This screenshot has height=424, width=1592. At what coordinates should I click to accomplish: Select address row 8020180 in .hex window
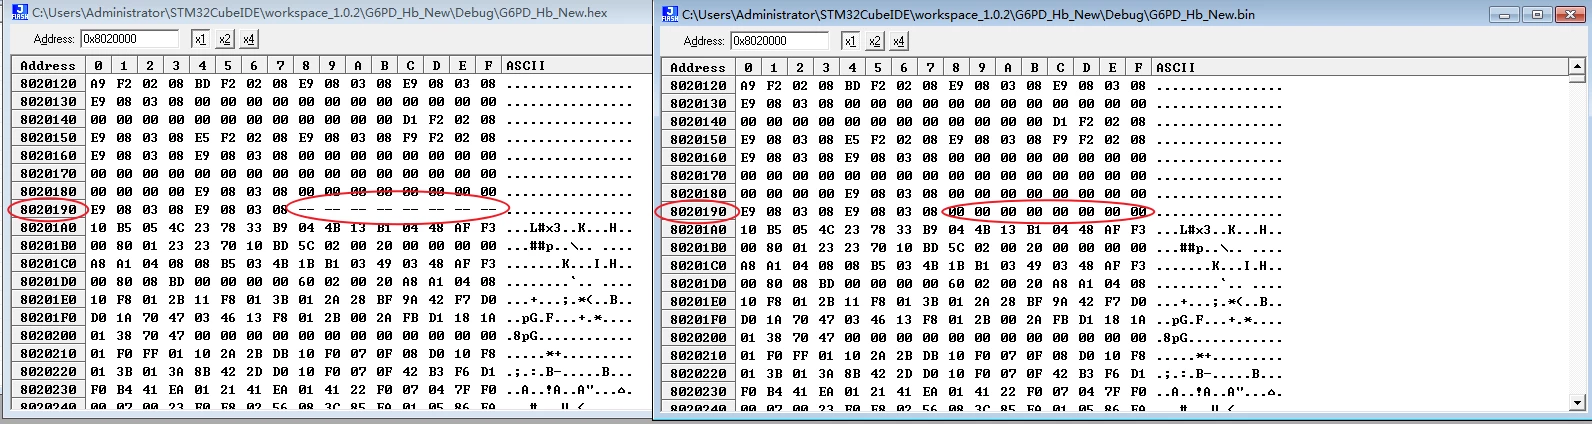coord(48,191)
